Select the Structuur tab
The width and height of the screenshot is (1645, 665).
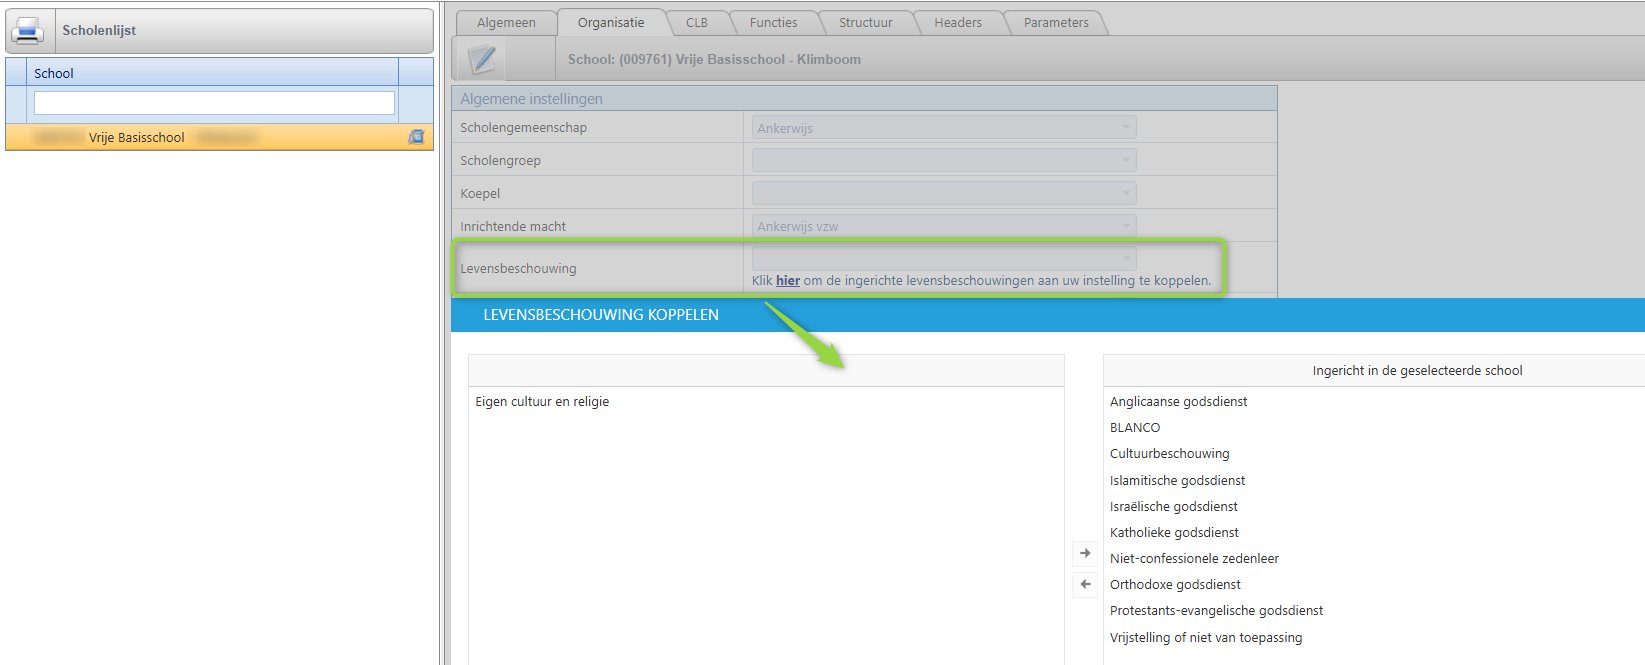865,22
